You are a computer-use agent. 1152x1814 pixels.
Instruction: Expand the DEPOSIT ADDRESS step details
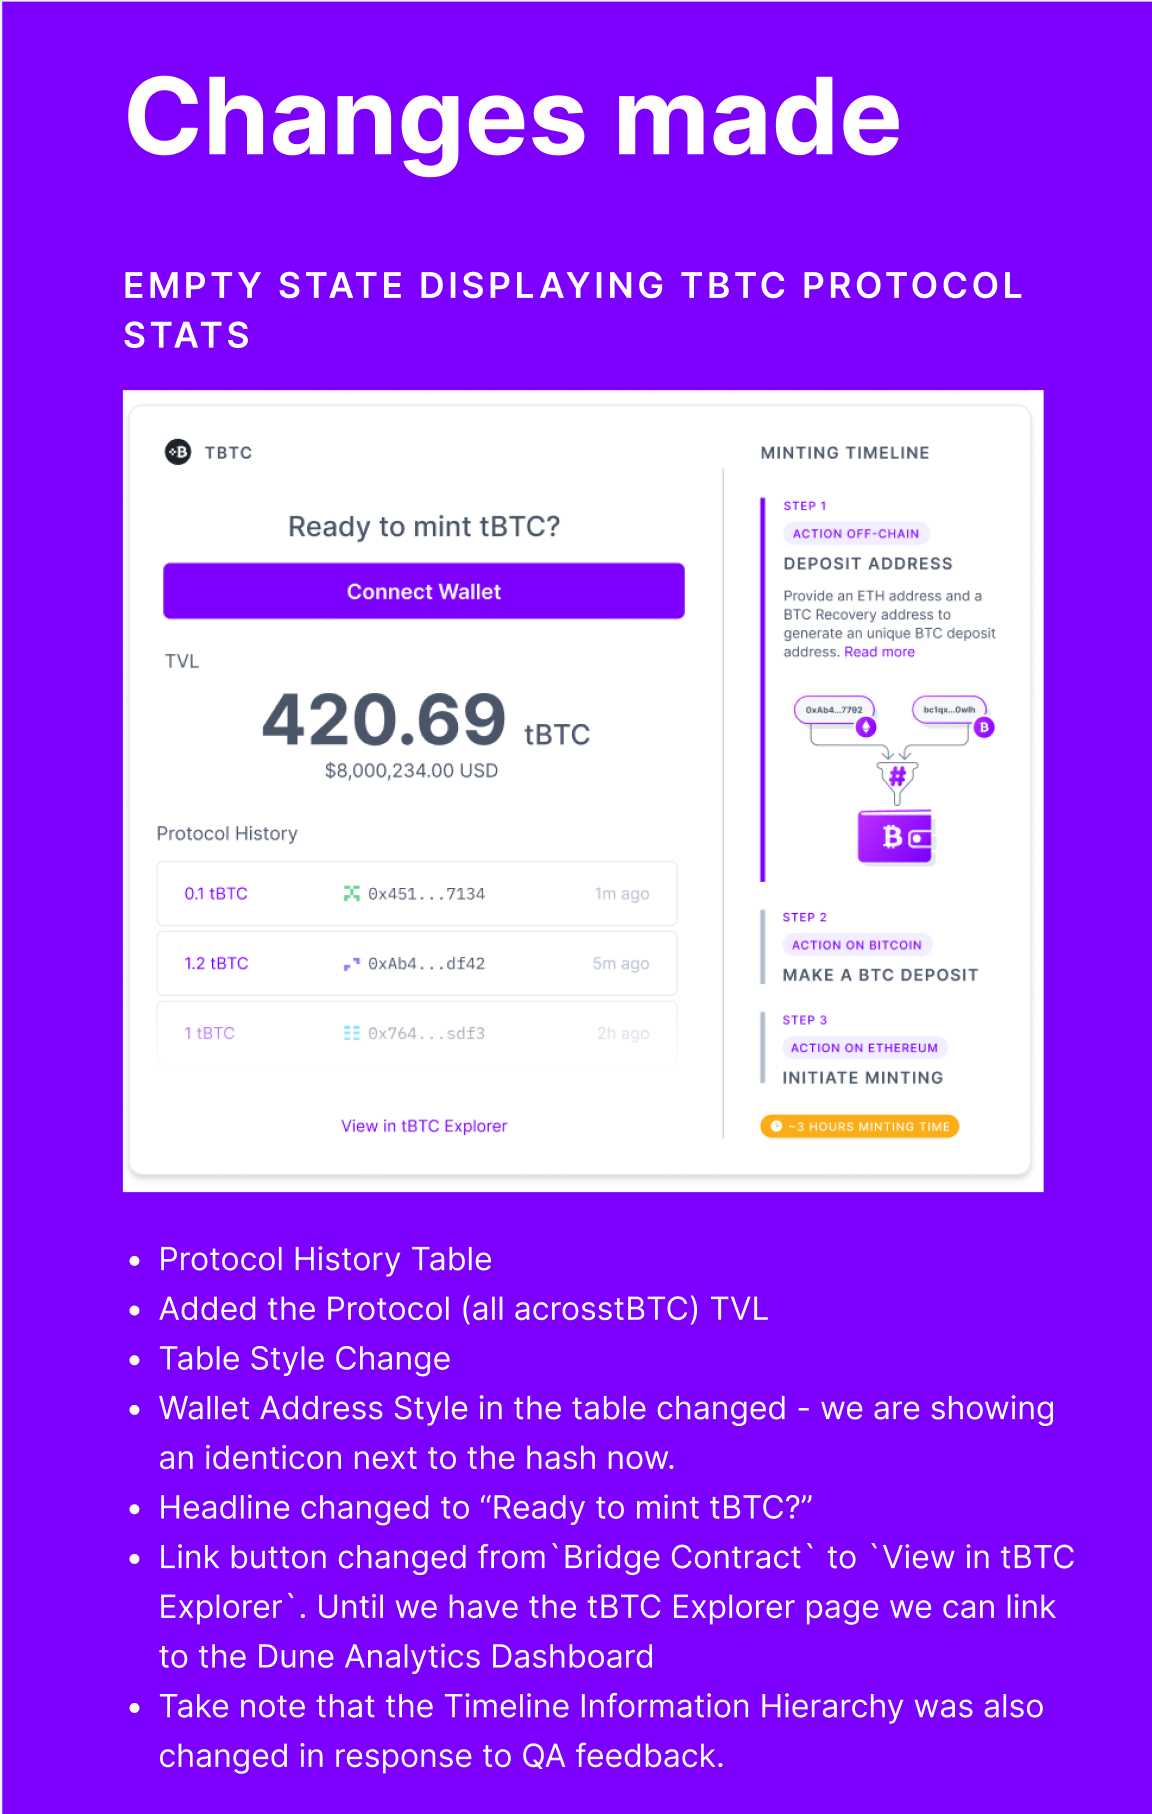(868, 563)
